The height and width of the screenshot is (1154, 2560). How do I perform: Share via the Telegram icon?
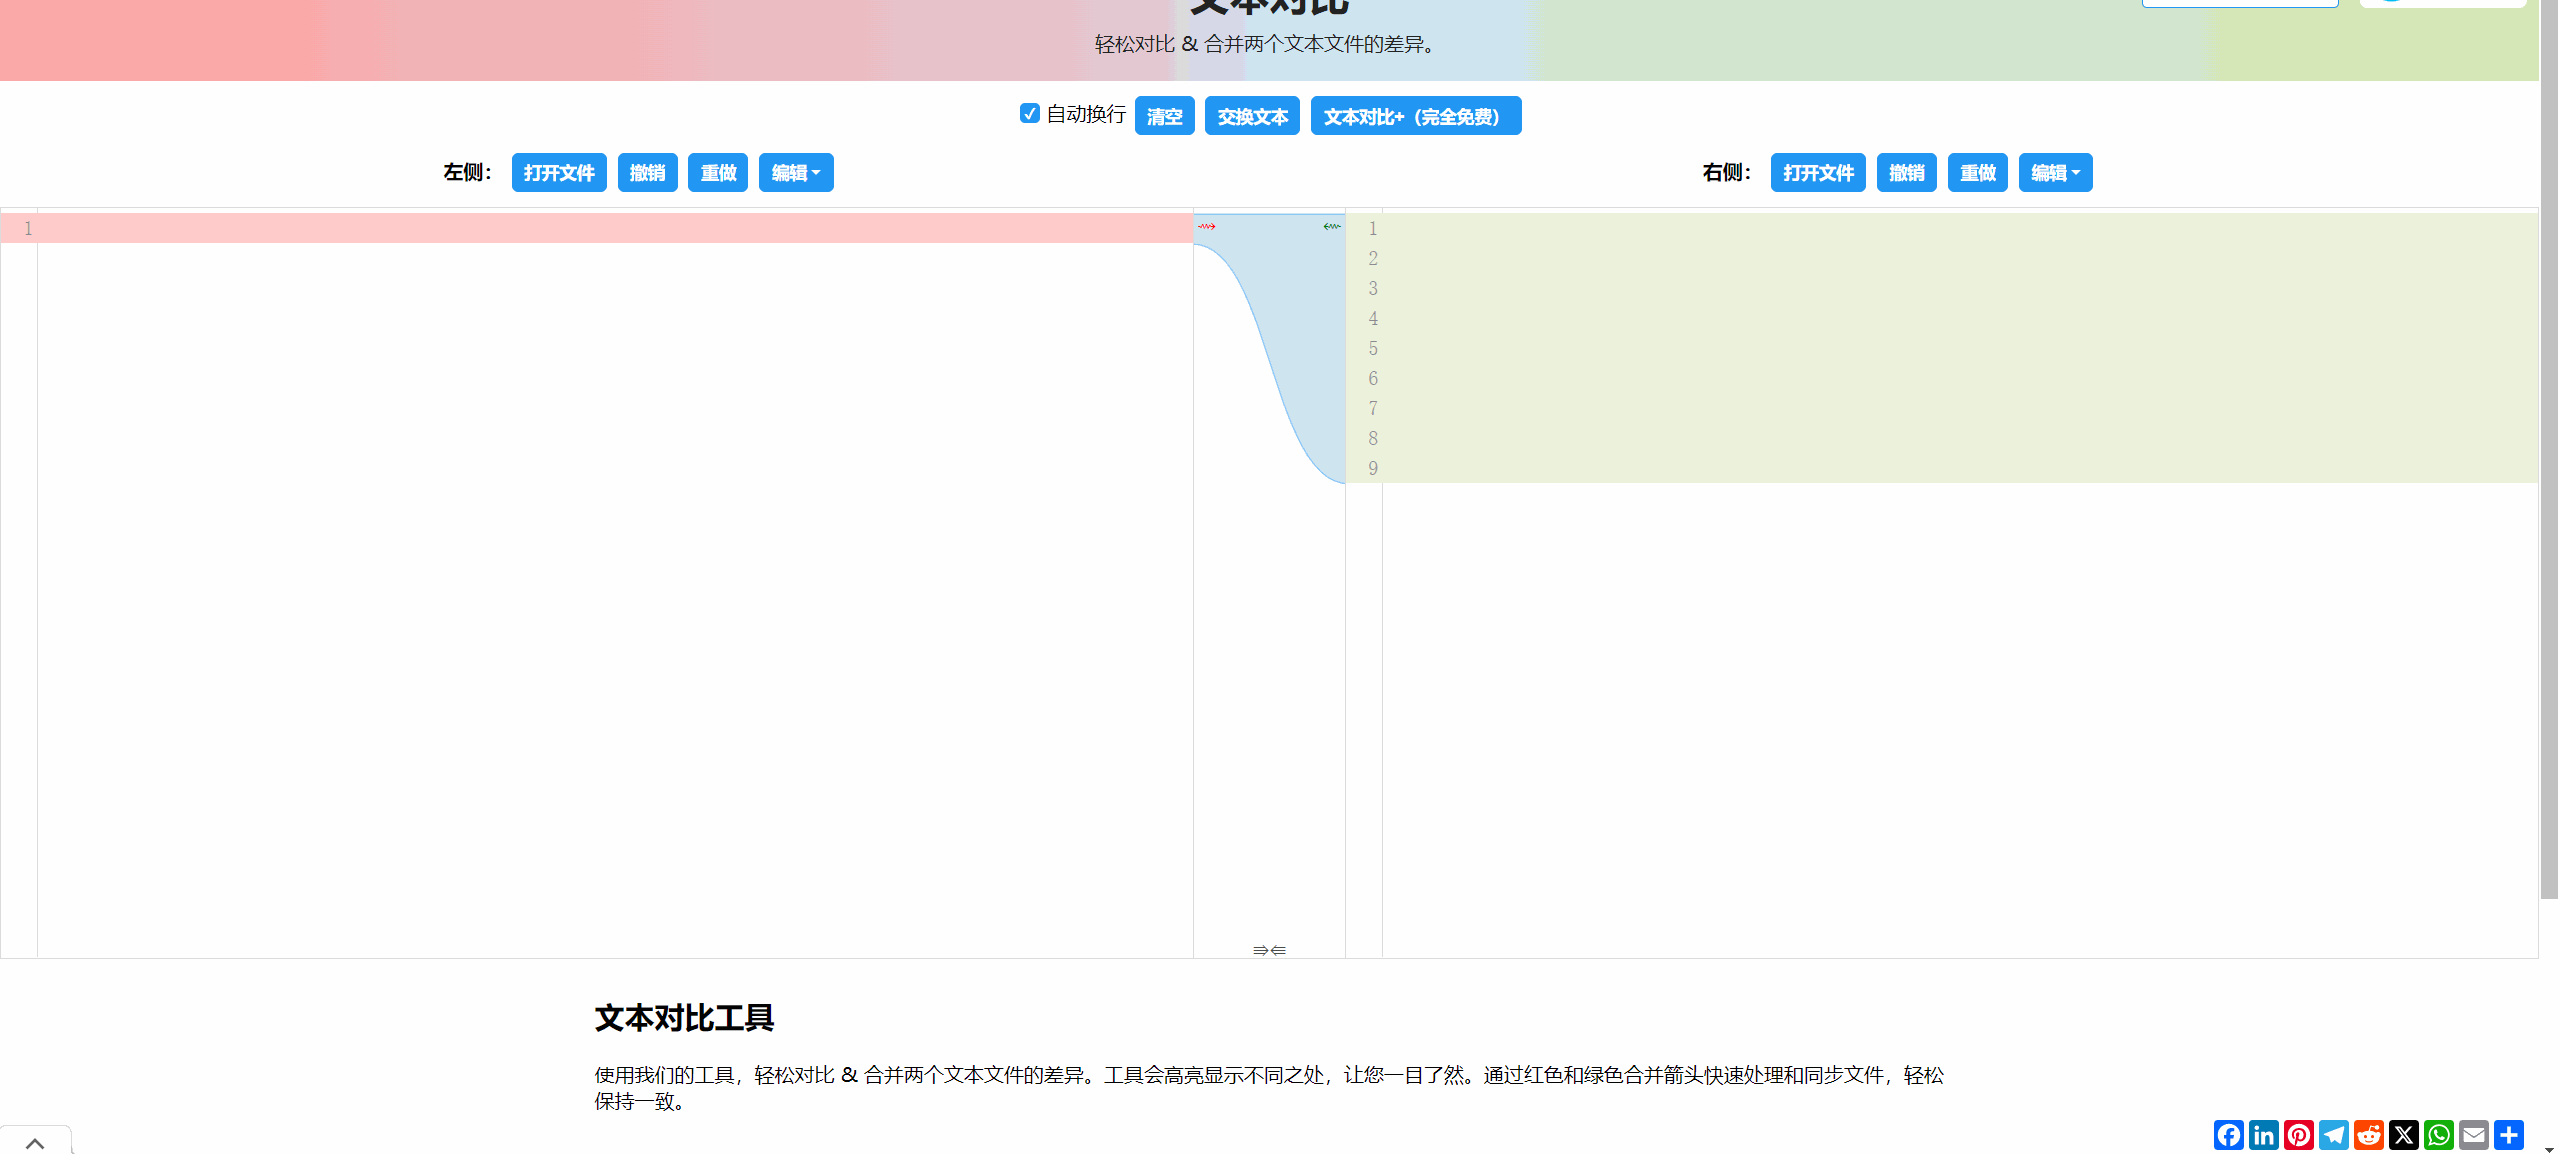pos(2333,1135)
